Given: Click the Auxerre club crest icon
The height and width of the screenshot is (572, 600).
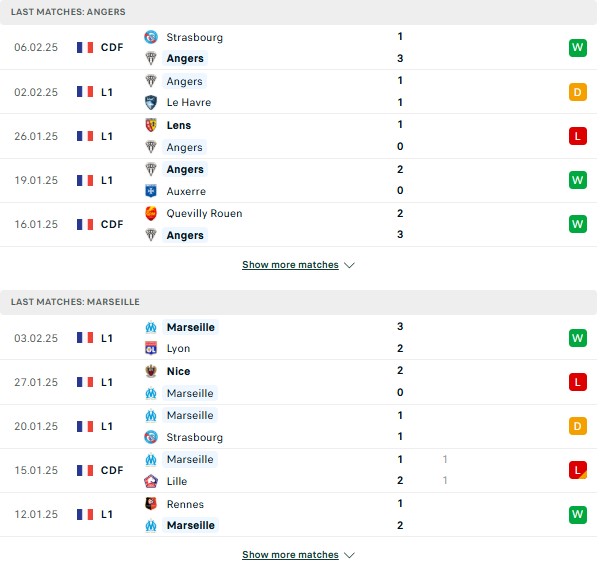Looking at the screenshot, I should [151, 191].
